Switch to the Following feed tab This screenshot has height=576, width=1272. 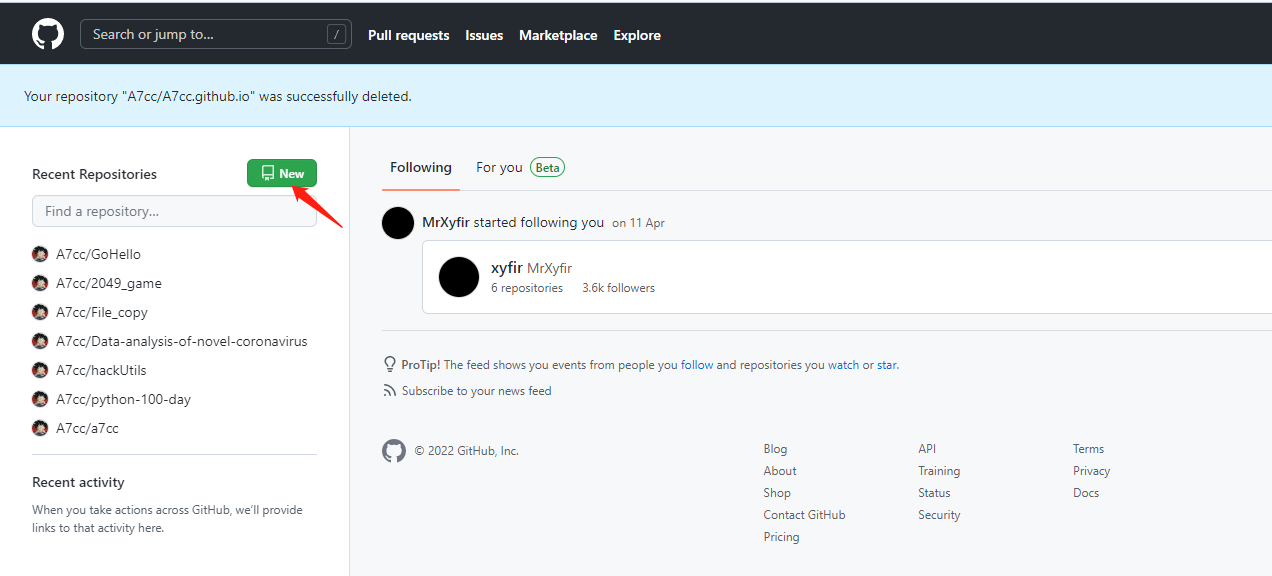pyautogui.click(x=421, y=167)
